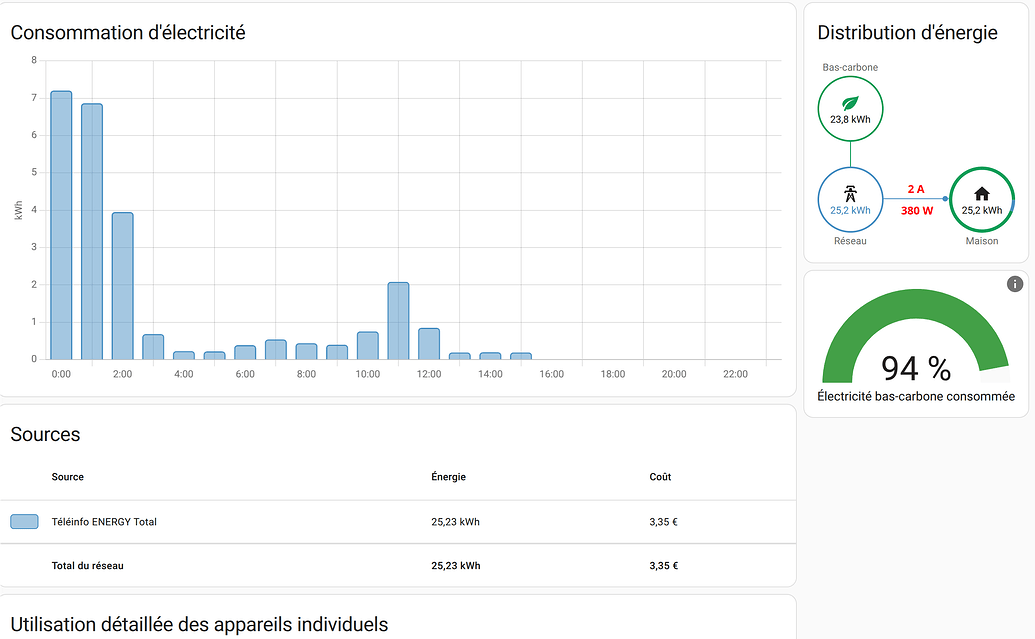Click the Distribution d'énergie title

click(906, 32)
